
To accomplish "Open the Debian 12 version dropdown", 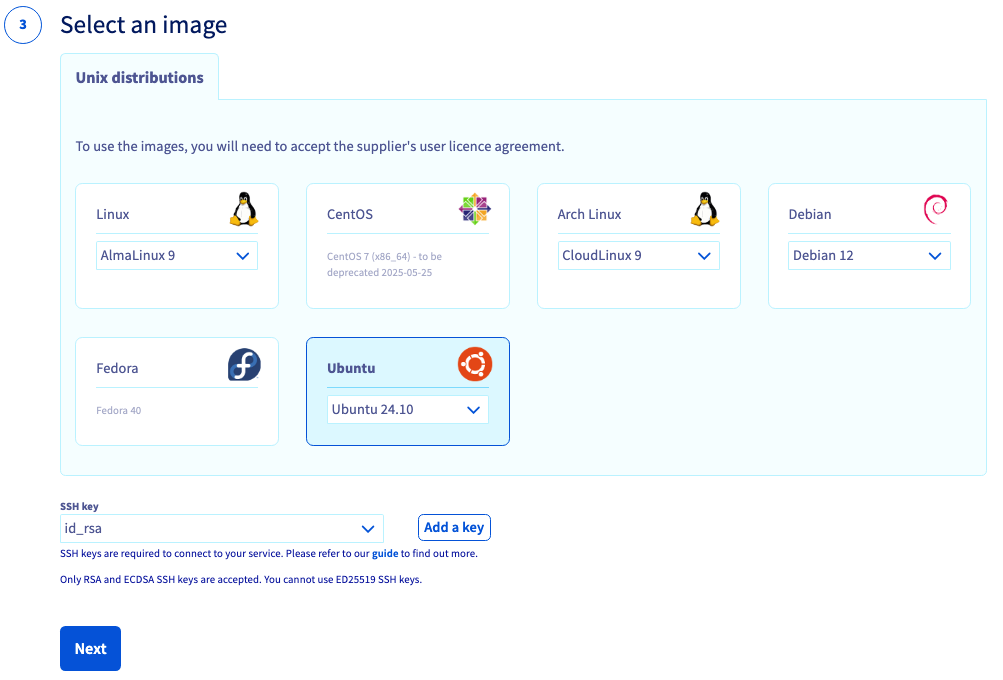I will coord(869,255).
